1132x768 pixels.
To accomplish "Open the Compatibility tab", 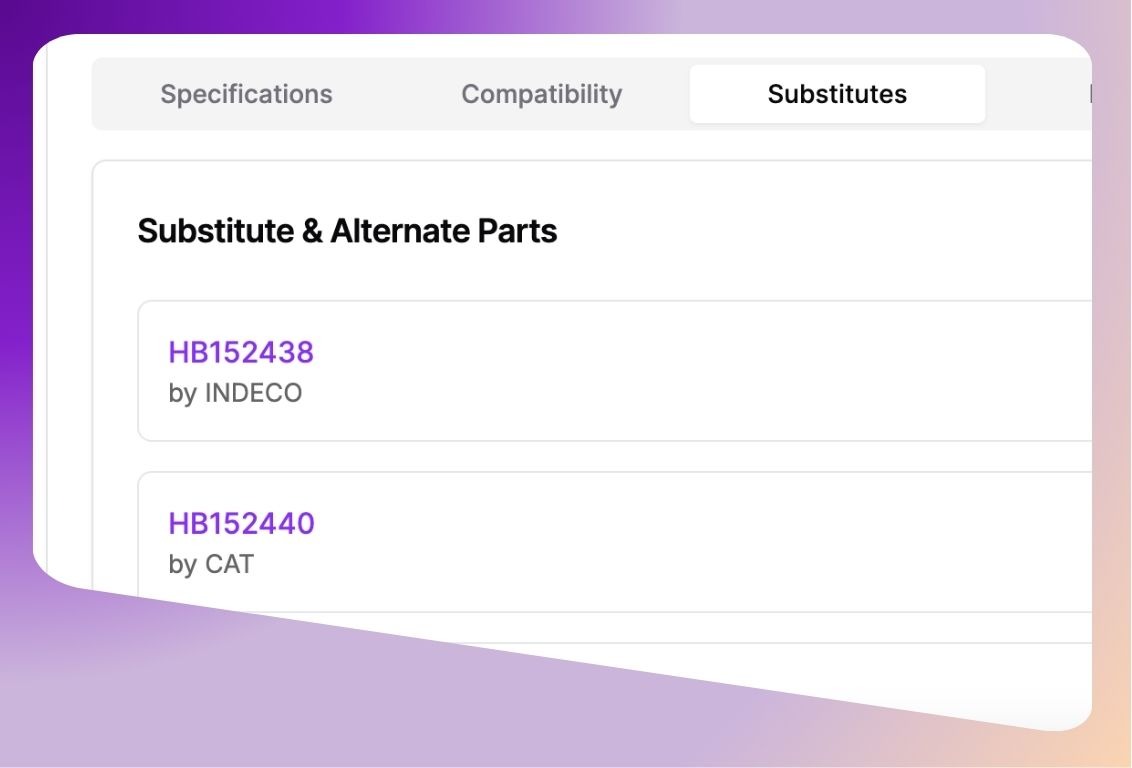I will click(541, 94).
